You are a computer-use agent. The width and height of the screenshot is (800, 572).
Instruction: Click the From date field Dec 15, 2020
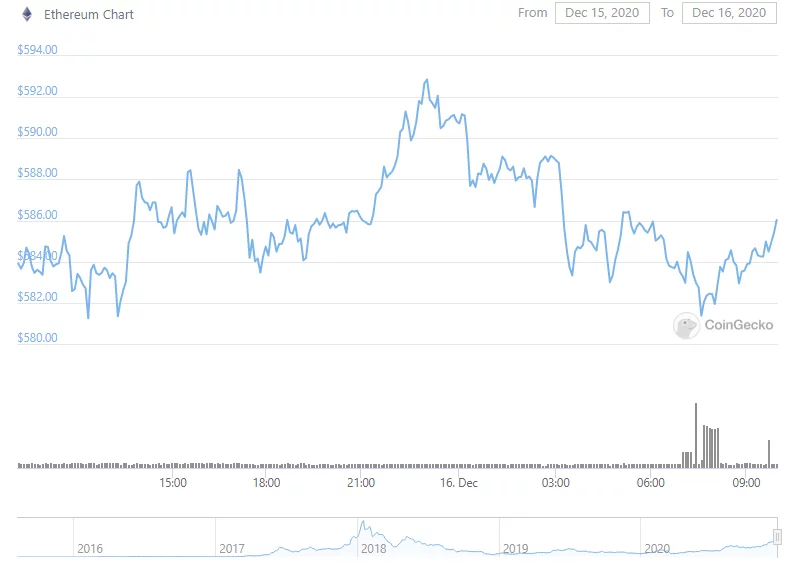coord(602,13)
